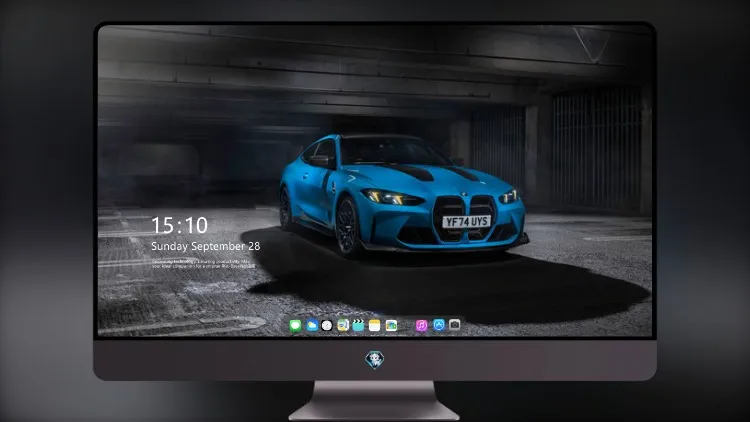Open the Maps app in dock
Image resolution: width=750 pixels, height=422 pixels.
[x=343, y=326]
